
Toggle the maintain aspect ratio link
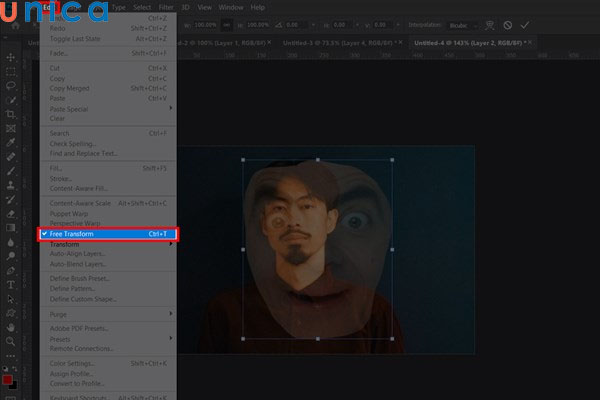tap(227, 25)
